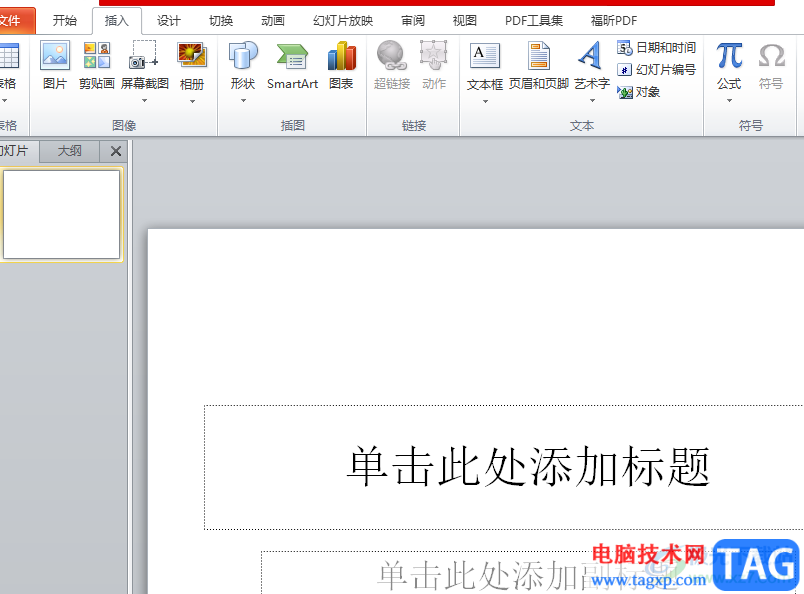Viewport: 804px width, 594px height.
Task: Expand the WordArt (艺术字) dropdown arrow
Action: pos(592,101)
